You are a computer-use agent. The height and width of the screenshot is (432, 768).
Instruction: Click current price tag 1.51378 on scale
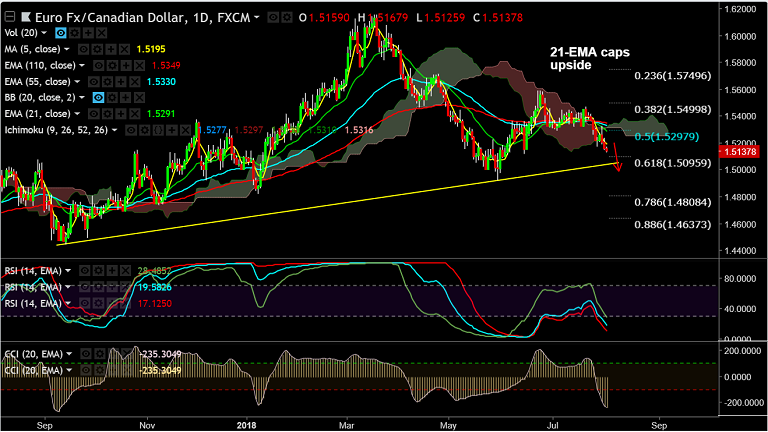pyautogui.click(x=739, y=151)
